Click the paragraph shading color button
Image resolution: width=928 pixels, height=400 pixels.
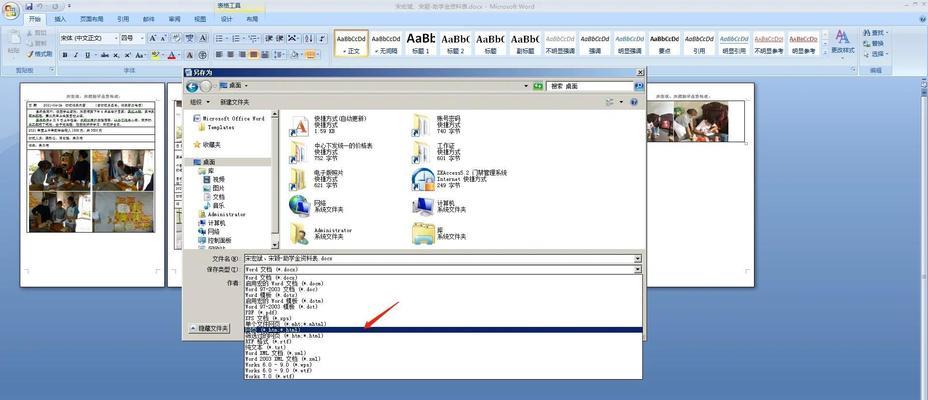click(296, 55)
